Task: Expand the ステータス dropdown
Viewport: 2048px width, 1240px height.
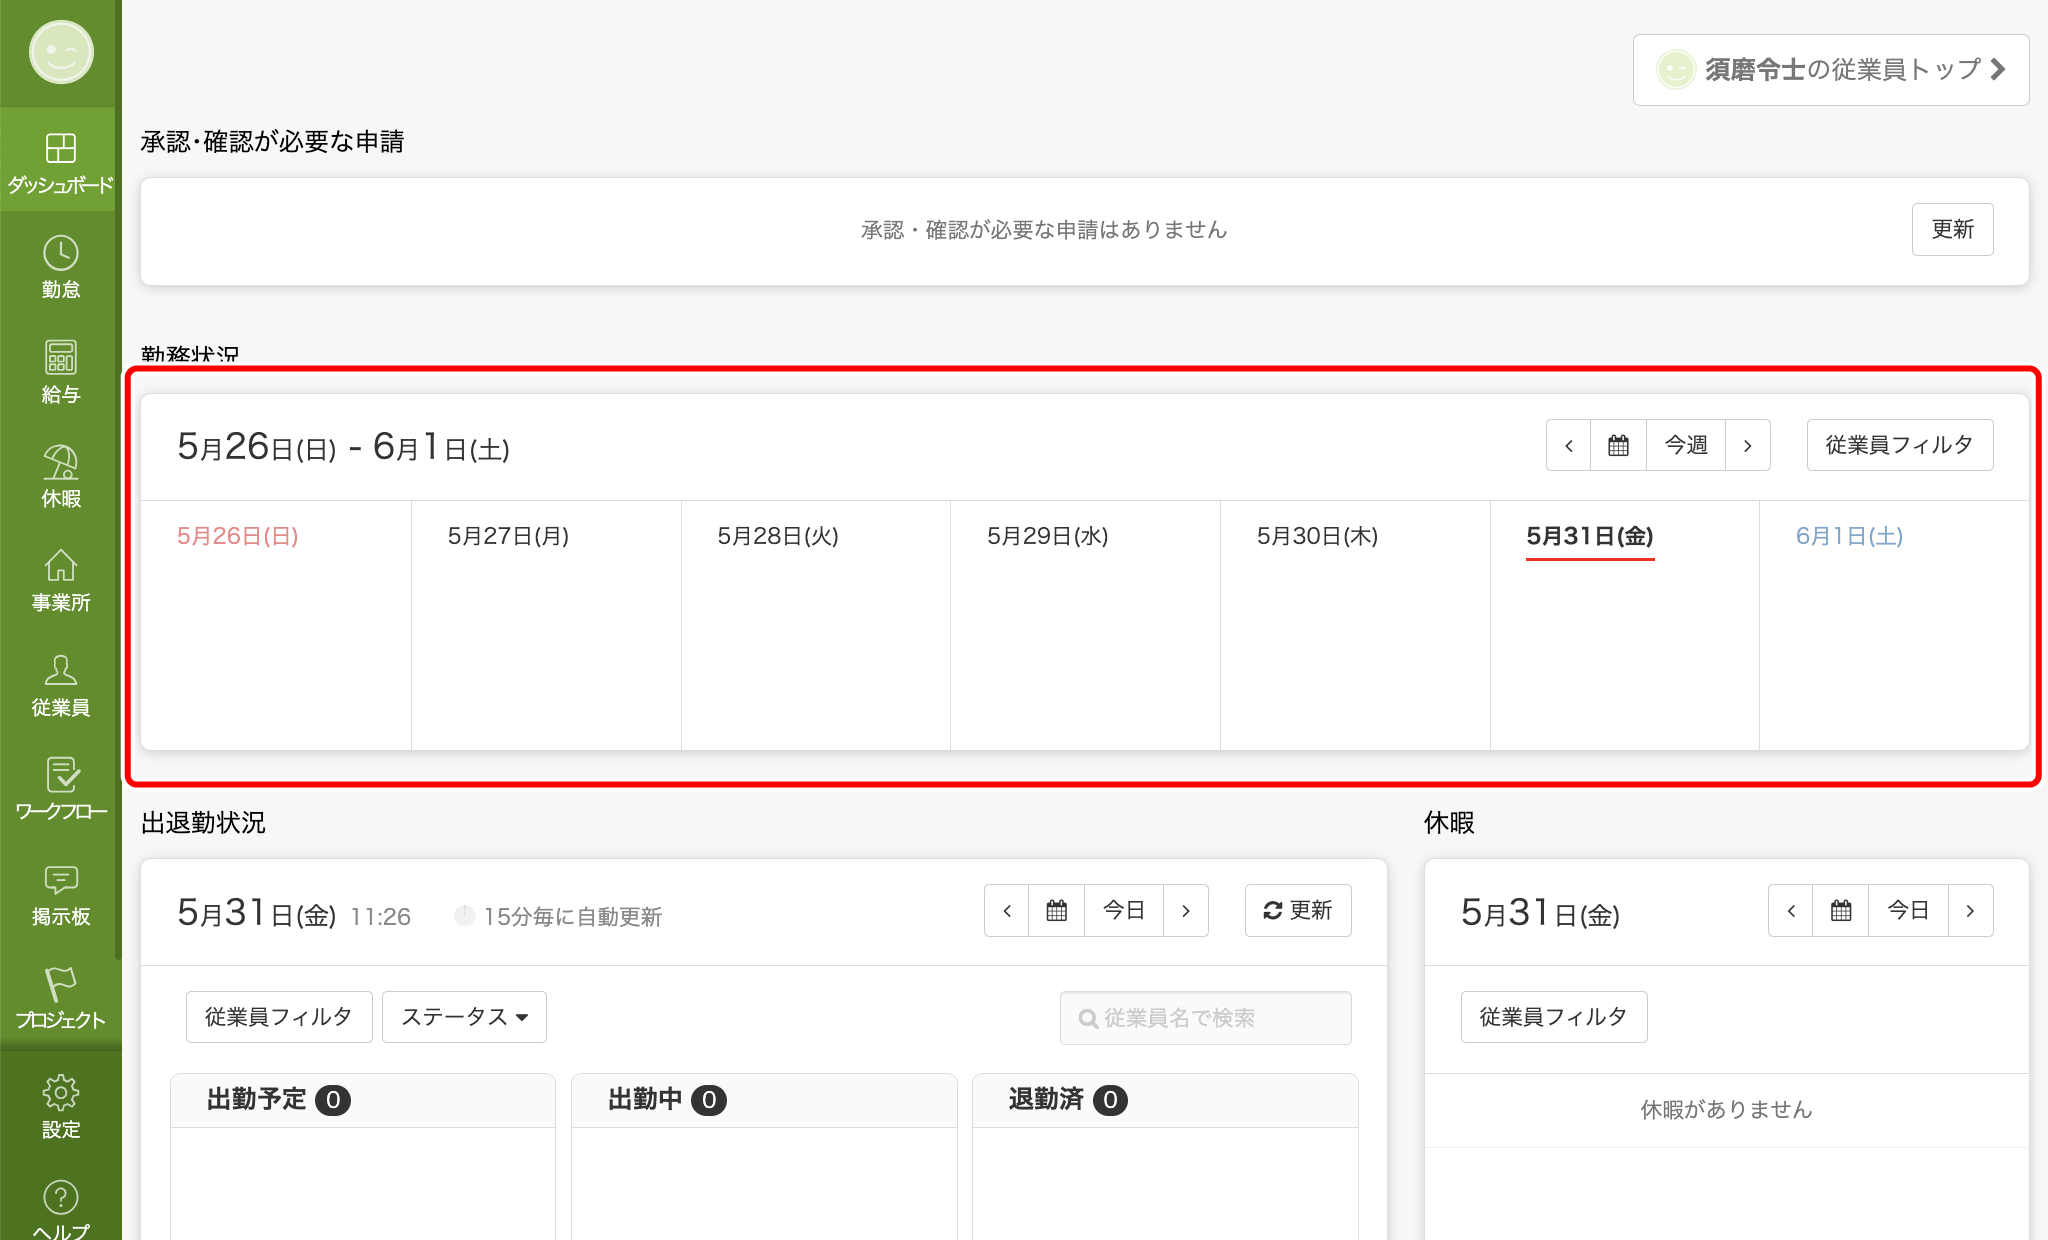Action: (464, 1017)
